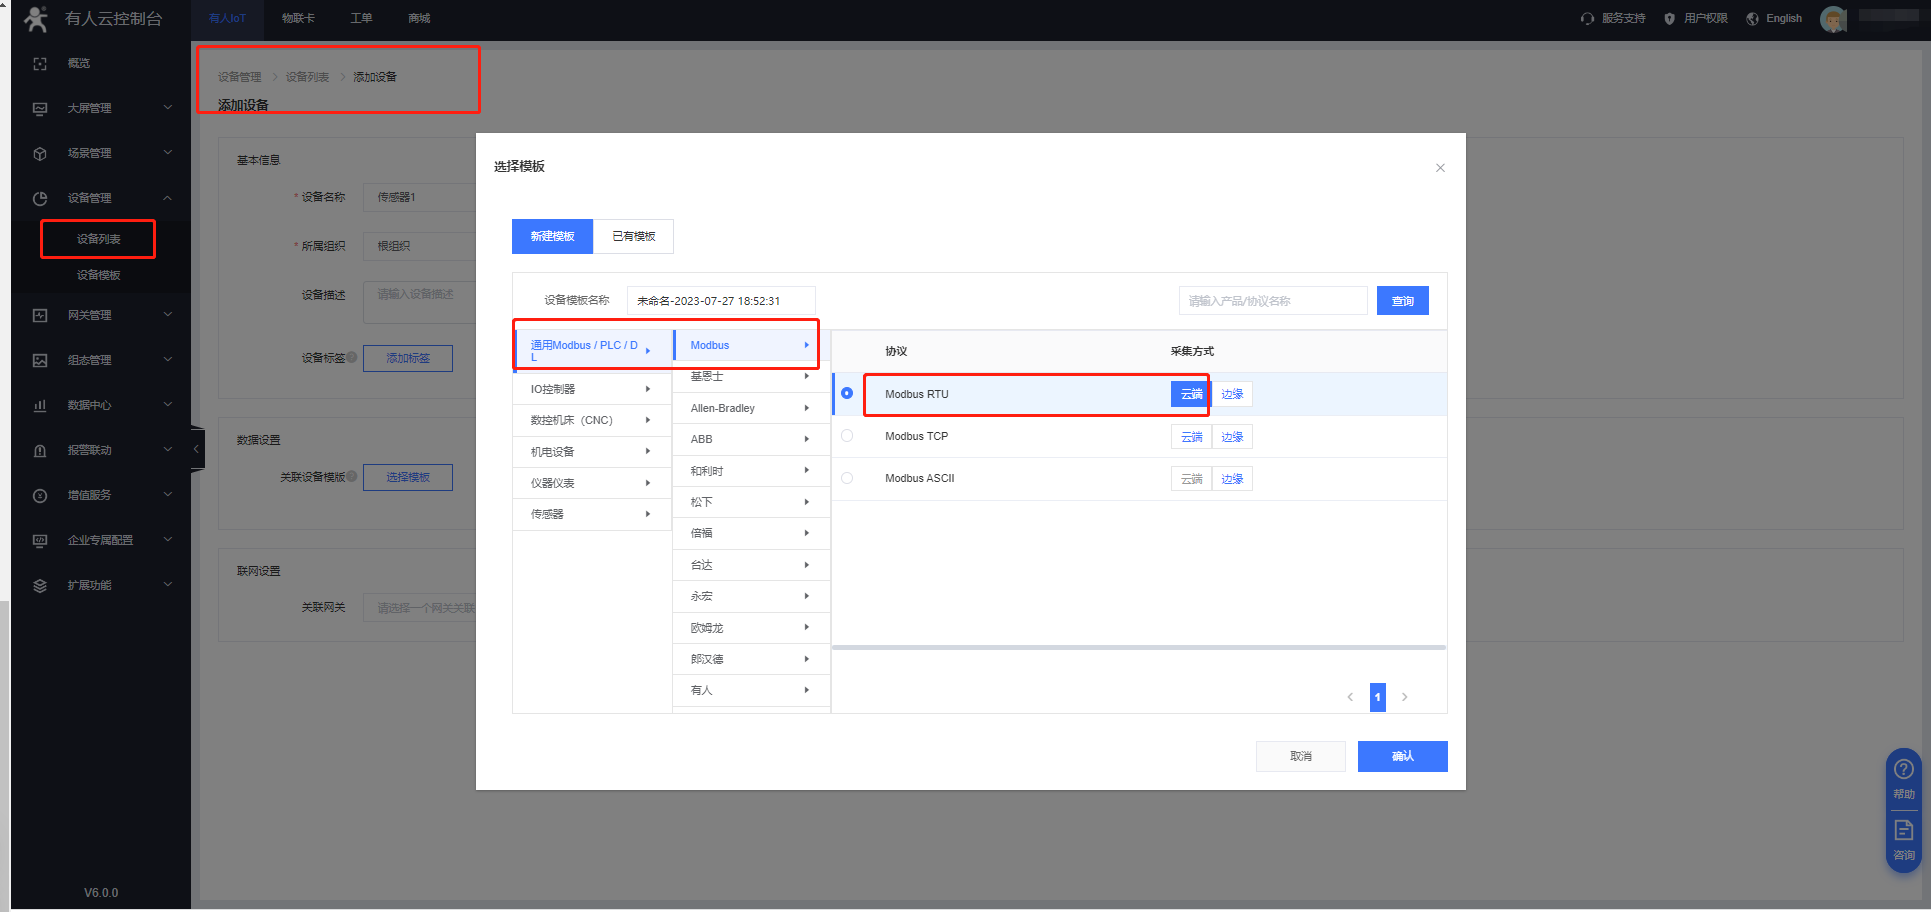Image resolution: width=1931 pixels, height=912 pixels.
Task: Click the 场景管理 cube icon
Action: tap(40, 154)
